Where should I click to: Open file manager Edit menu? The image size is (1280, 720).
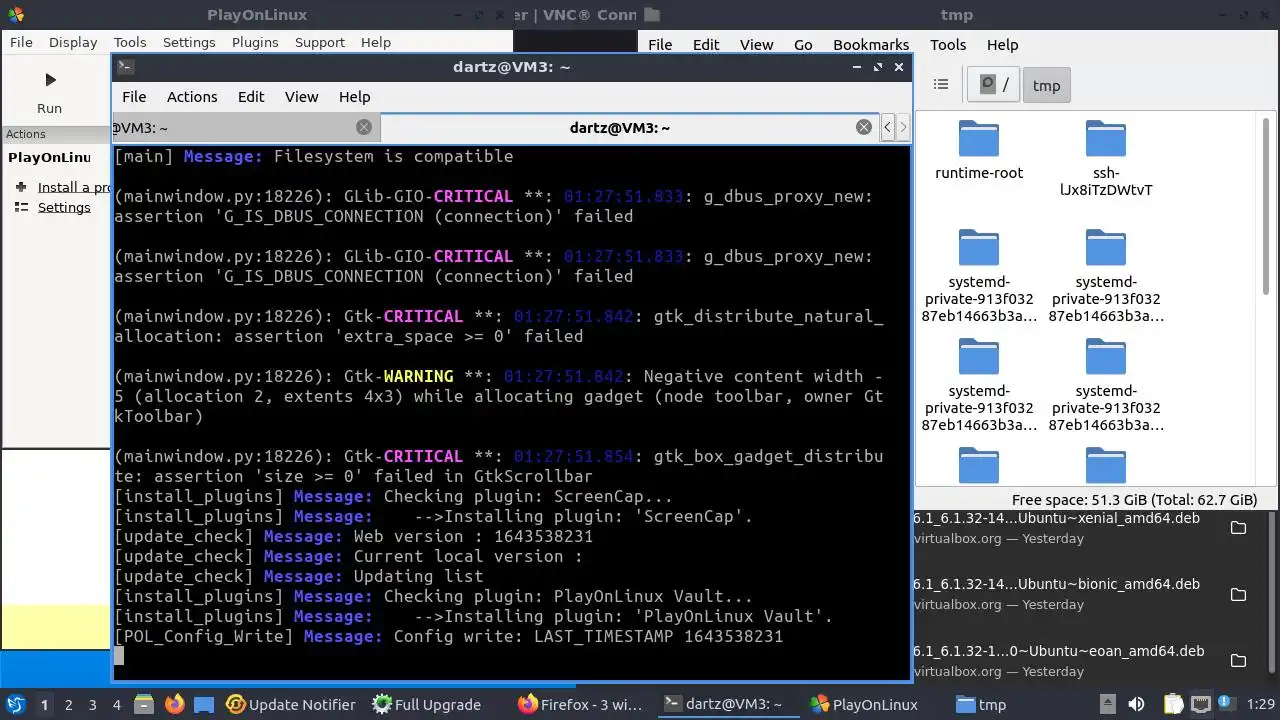point(706,44)
